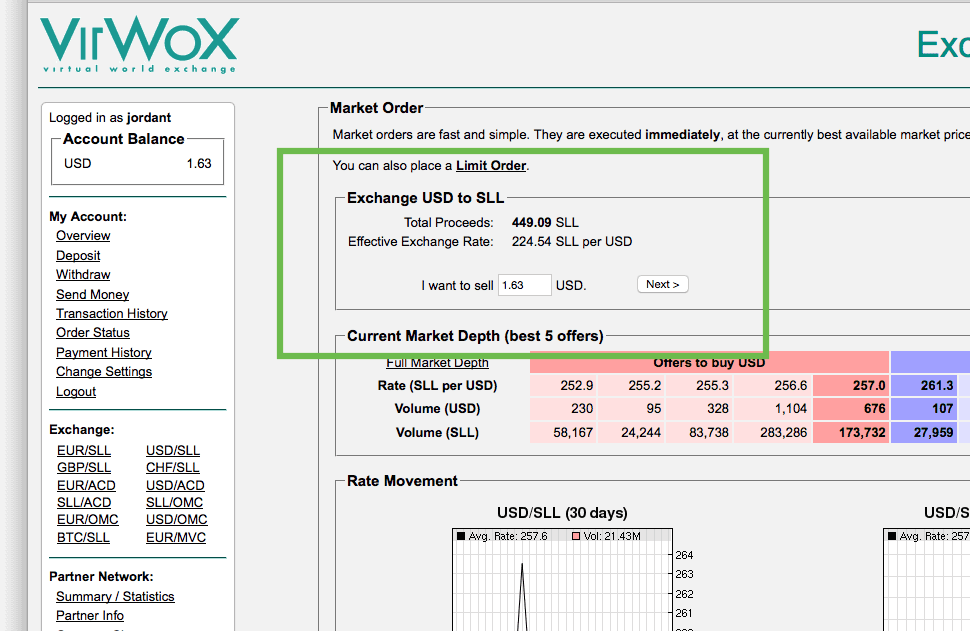Click the 252.9 rate cell
The width and height of the screenshot is (970, 631).
click(563, 385)
